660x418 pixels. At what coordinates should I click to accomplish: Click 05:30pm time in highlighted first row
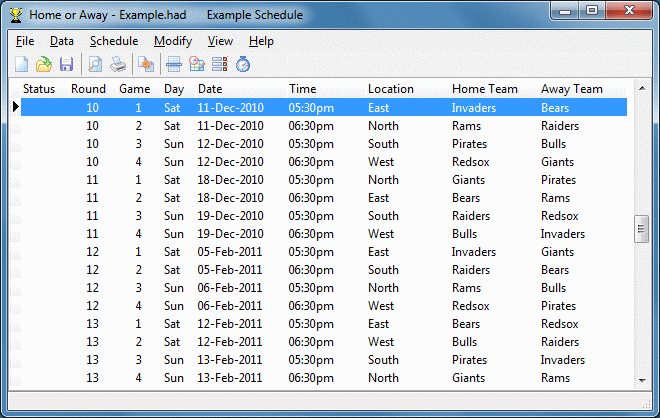pyautogui.click(x=311, y=108)
